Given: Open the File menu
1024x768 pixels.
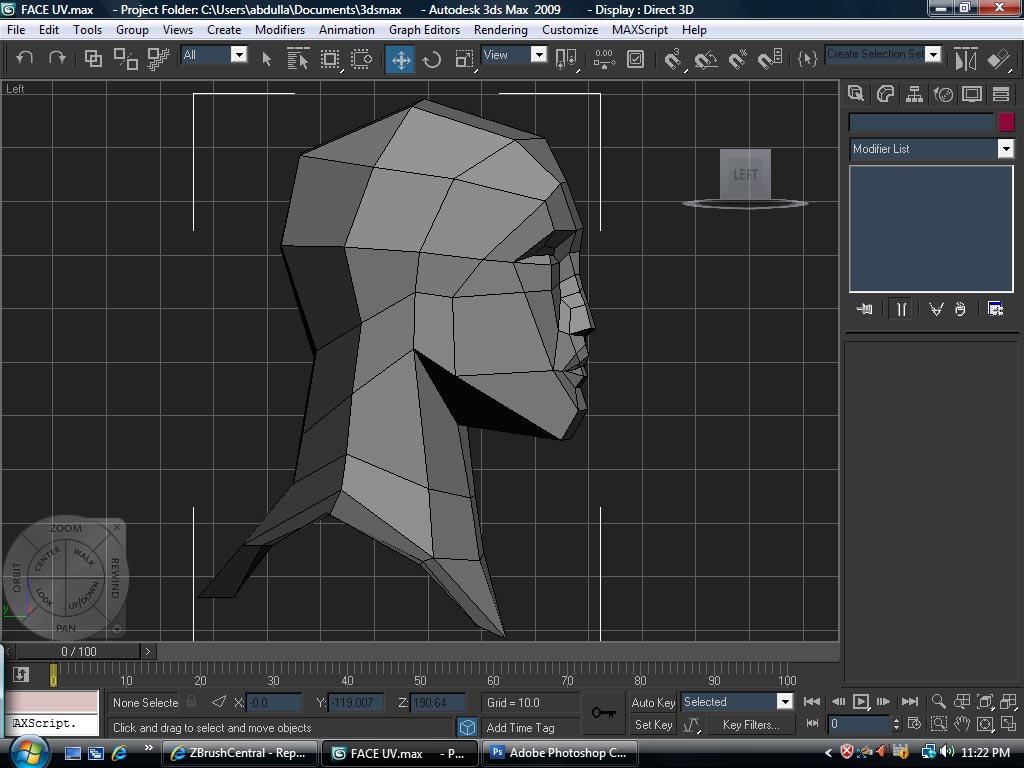Looking at the screenshot, I should click(16, 30).
